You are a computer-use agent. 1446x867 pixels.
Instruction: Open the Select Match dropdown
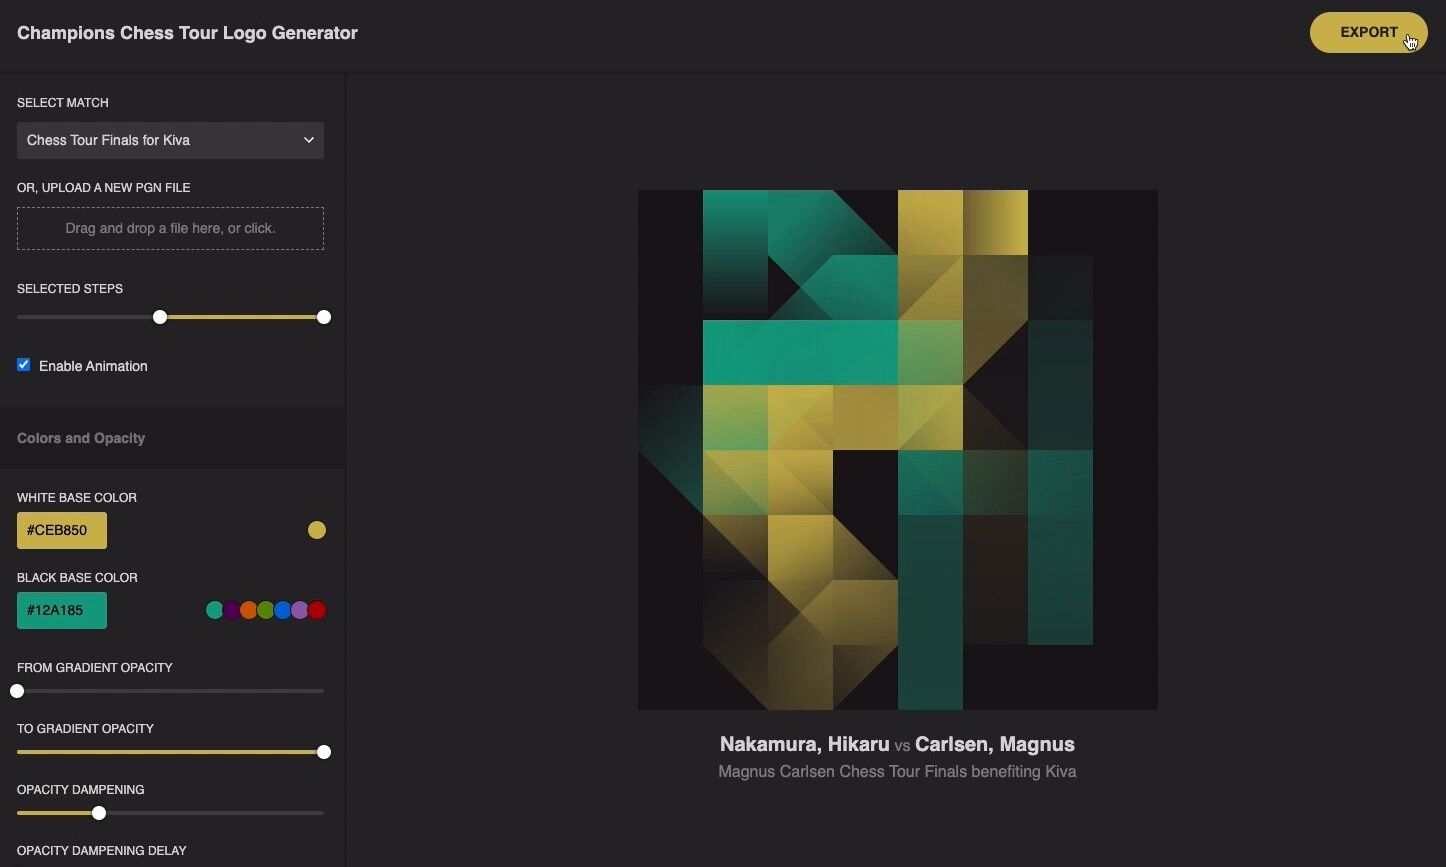tap(170, 140)
